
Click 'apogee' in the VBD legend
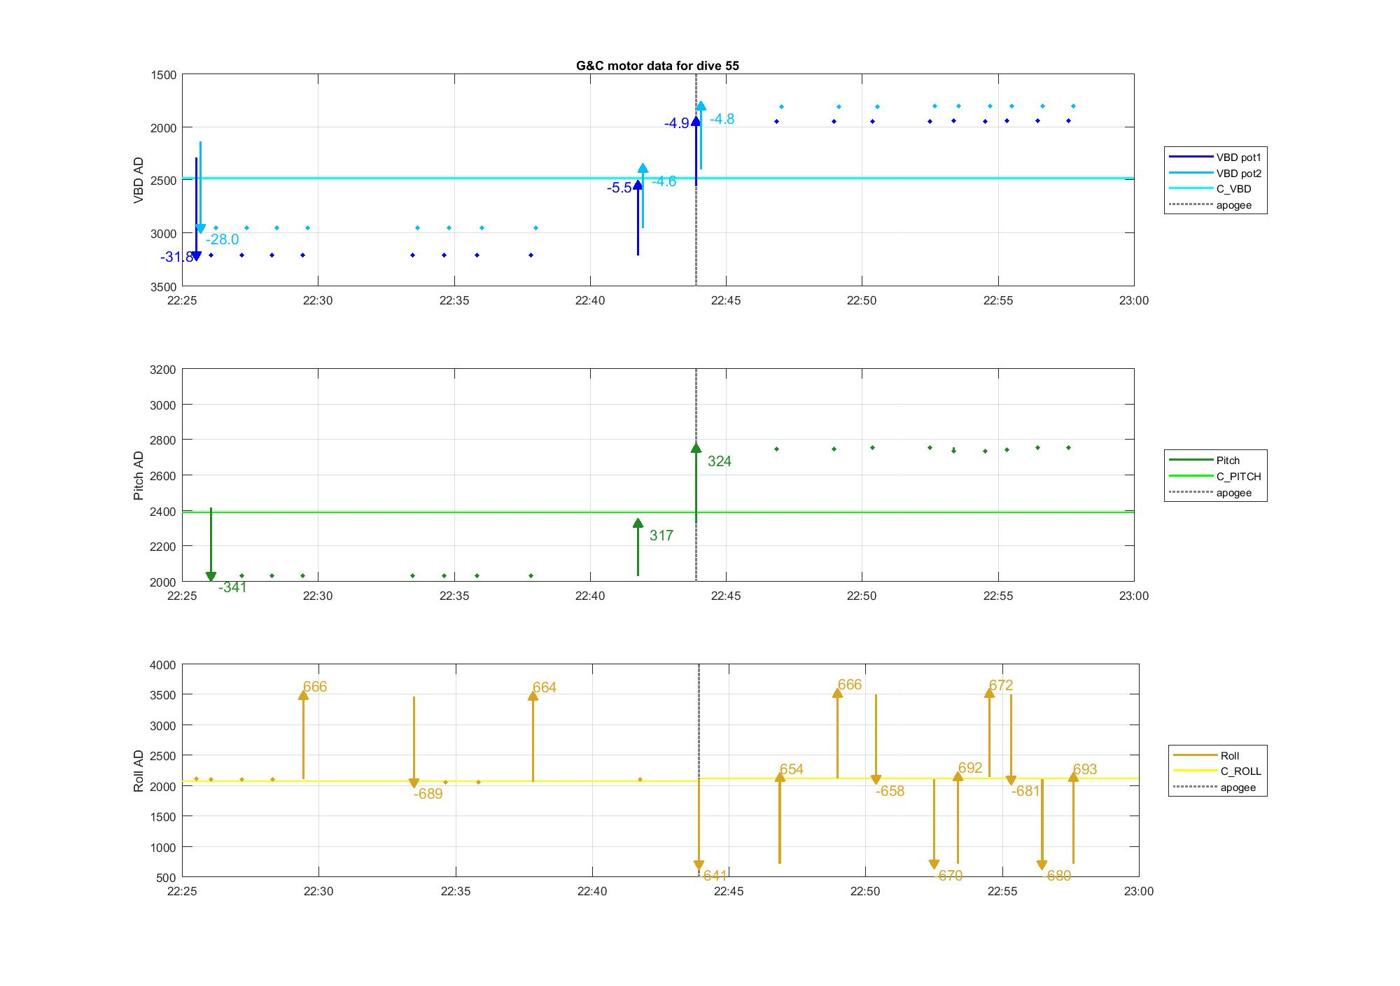1233,205
